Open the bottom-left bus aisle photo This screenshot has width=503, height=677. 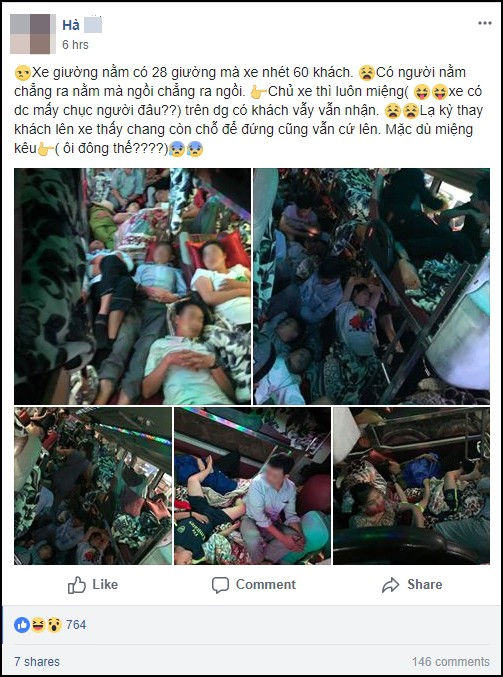(93, 486)
